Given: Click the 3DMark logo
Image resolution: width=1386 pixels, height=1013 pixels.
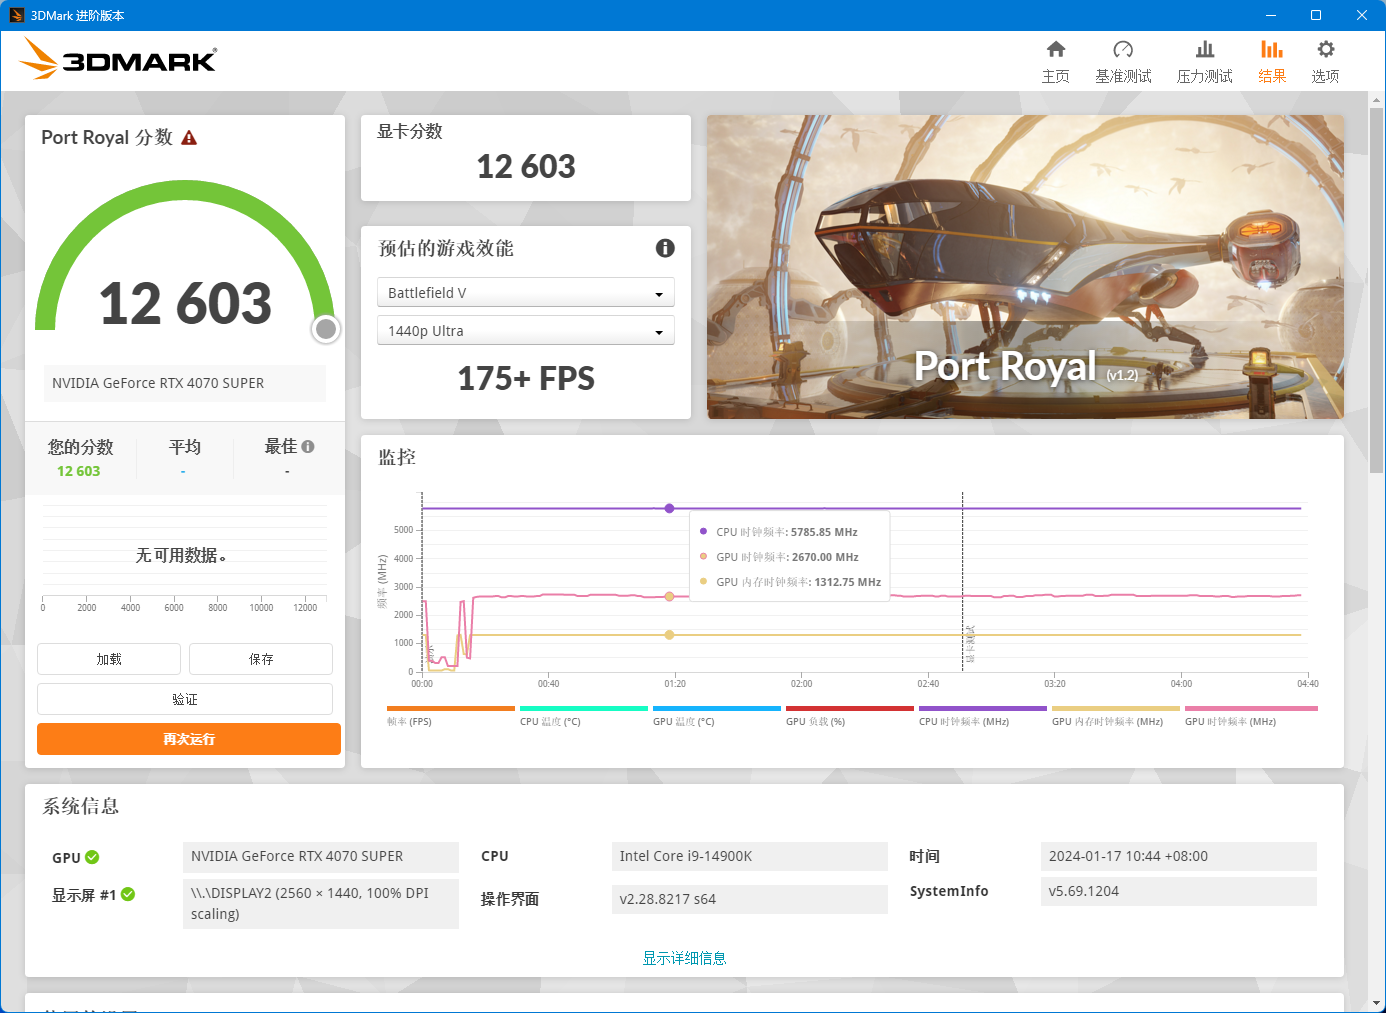Looking at the screenshot, I should [120, 60].
